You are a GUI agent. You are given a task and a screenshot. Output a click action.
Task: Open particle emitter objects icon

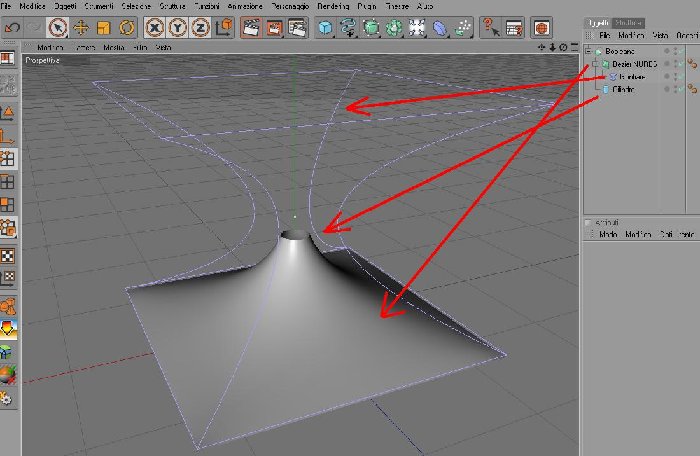pos(463,28)
